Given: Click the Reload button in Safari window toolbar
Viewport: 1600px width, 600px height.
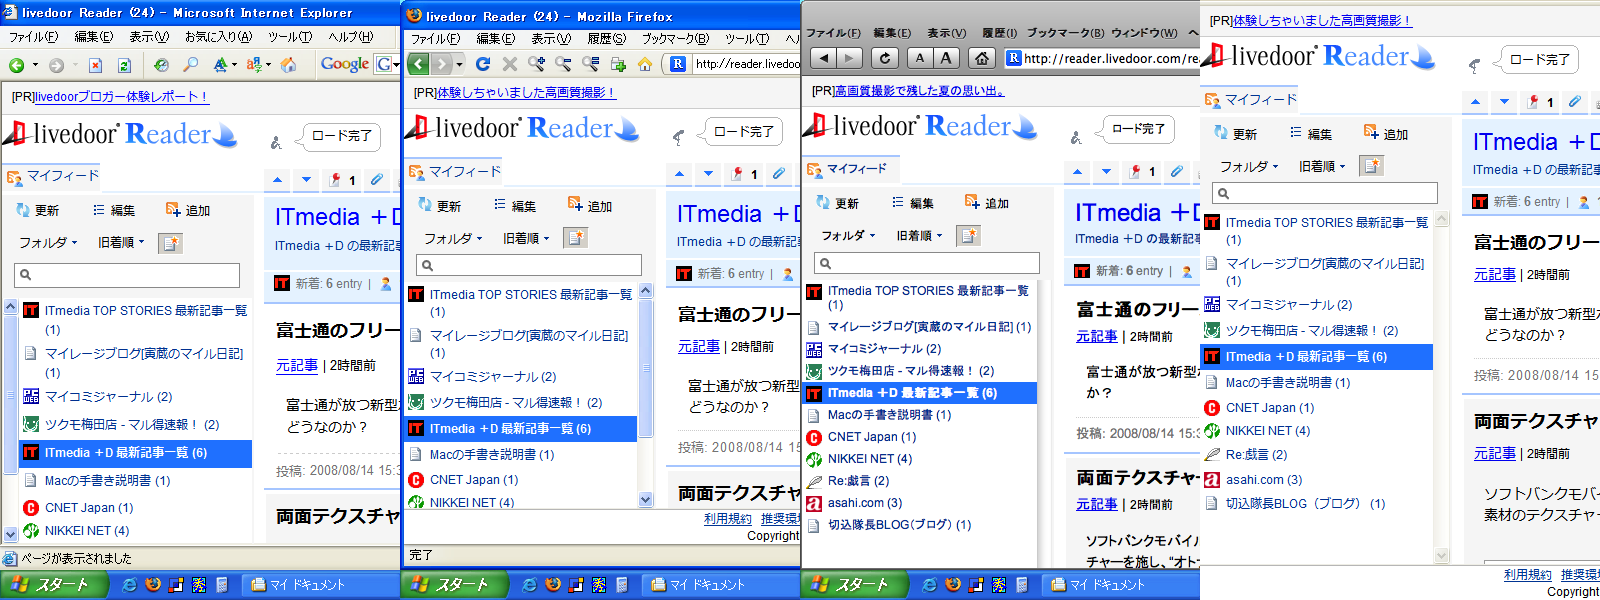Looking at the screenshot, I should tap(884, 58).
